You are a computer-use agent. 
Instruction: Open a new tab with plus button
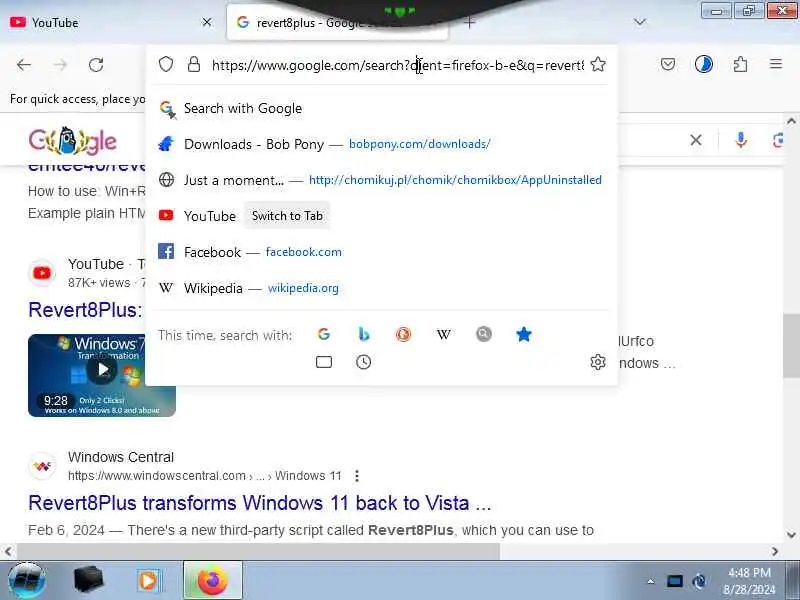coord(470,22)
